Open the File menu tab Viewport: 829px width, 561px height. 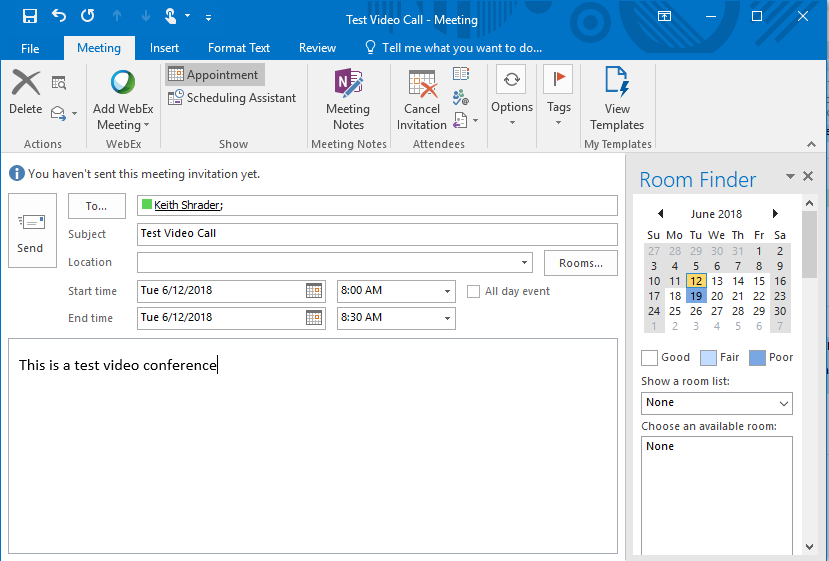click(x=30, y=48)
